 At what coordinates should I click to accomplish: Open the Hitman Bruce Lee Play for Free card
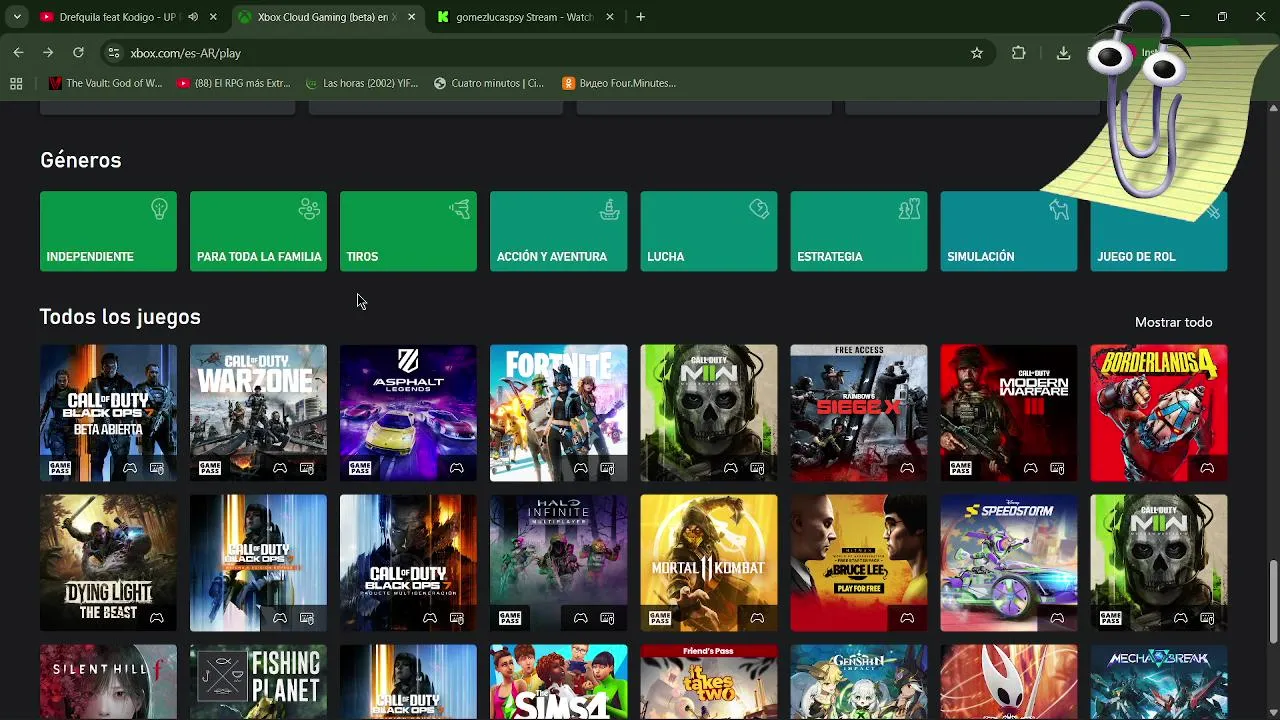point(858,563)
